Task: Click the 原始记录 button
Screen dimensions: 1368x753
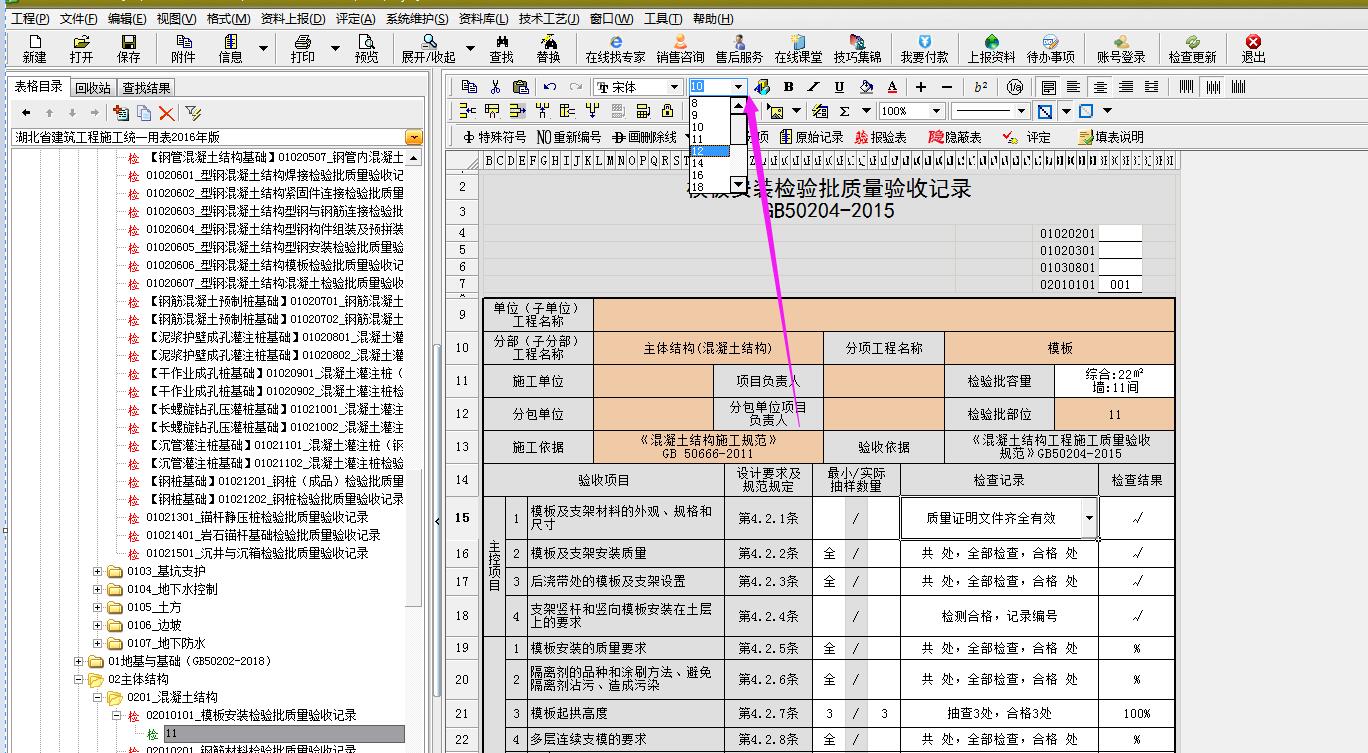Action: point(810,137)
